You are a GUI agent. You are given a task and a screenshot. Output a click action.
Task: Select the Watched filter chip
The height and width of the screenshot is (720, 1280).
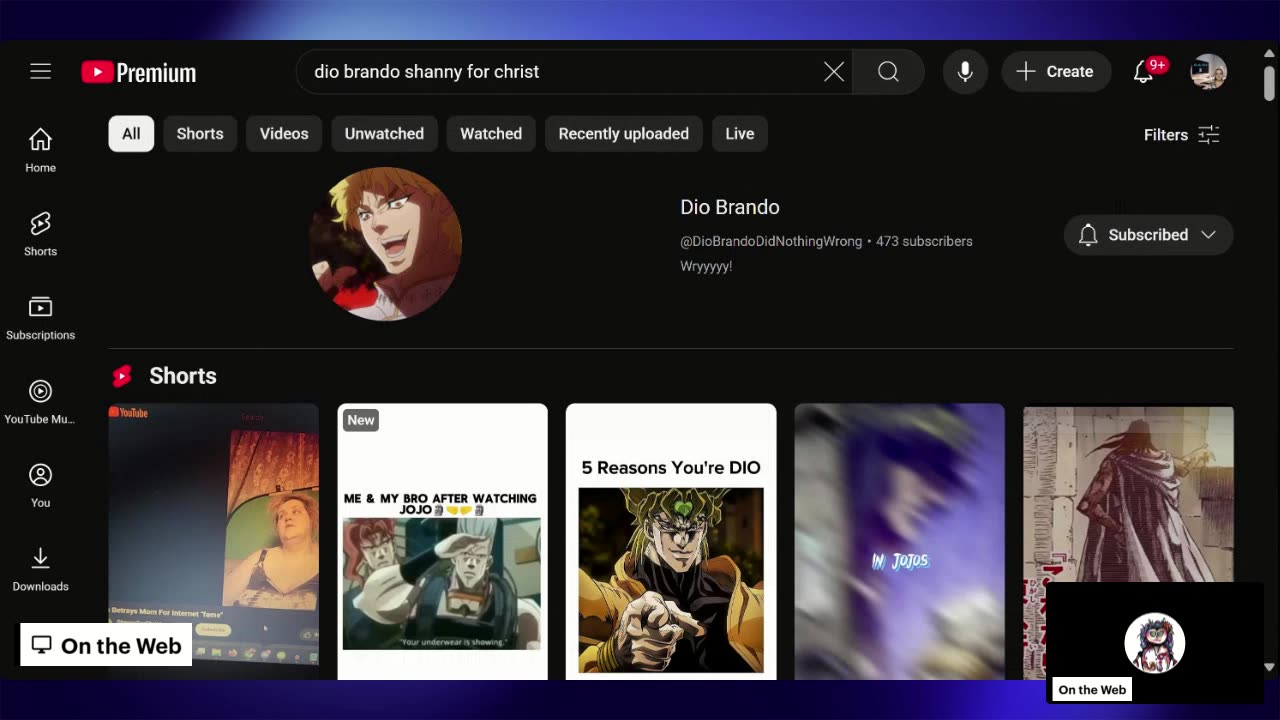pyautogui.click(x=491, y=134)
